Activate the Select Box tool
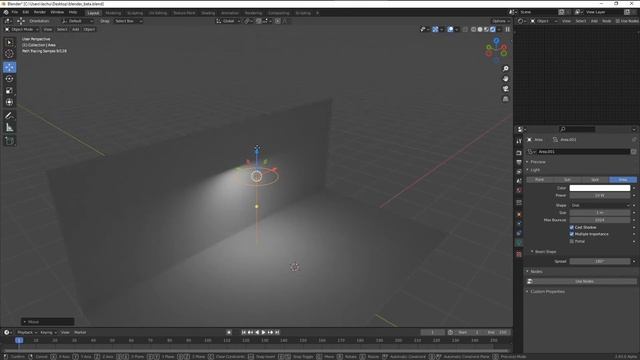This screenshot has height=360, width=640. (9, 42)
